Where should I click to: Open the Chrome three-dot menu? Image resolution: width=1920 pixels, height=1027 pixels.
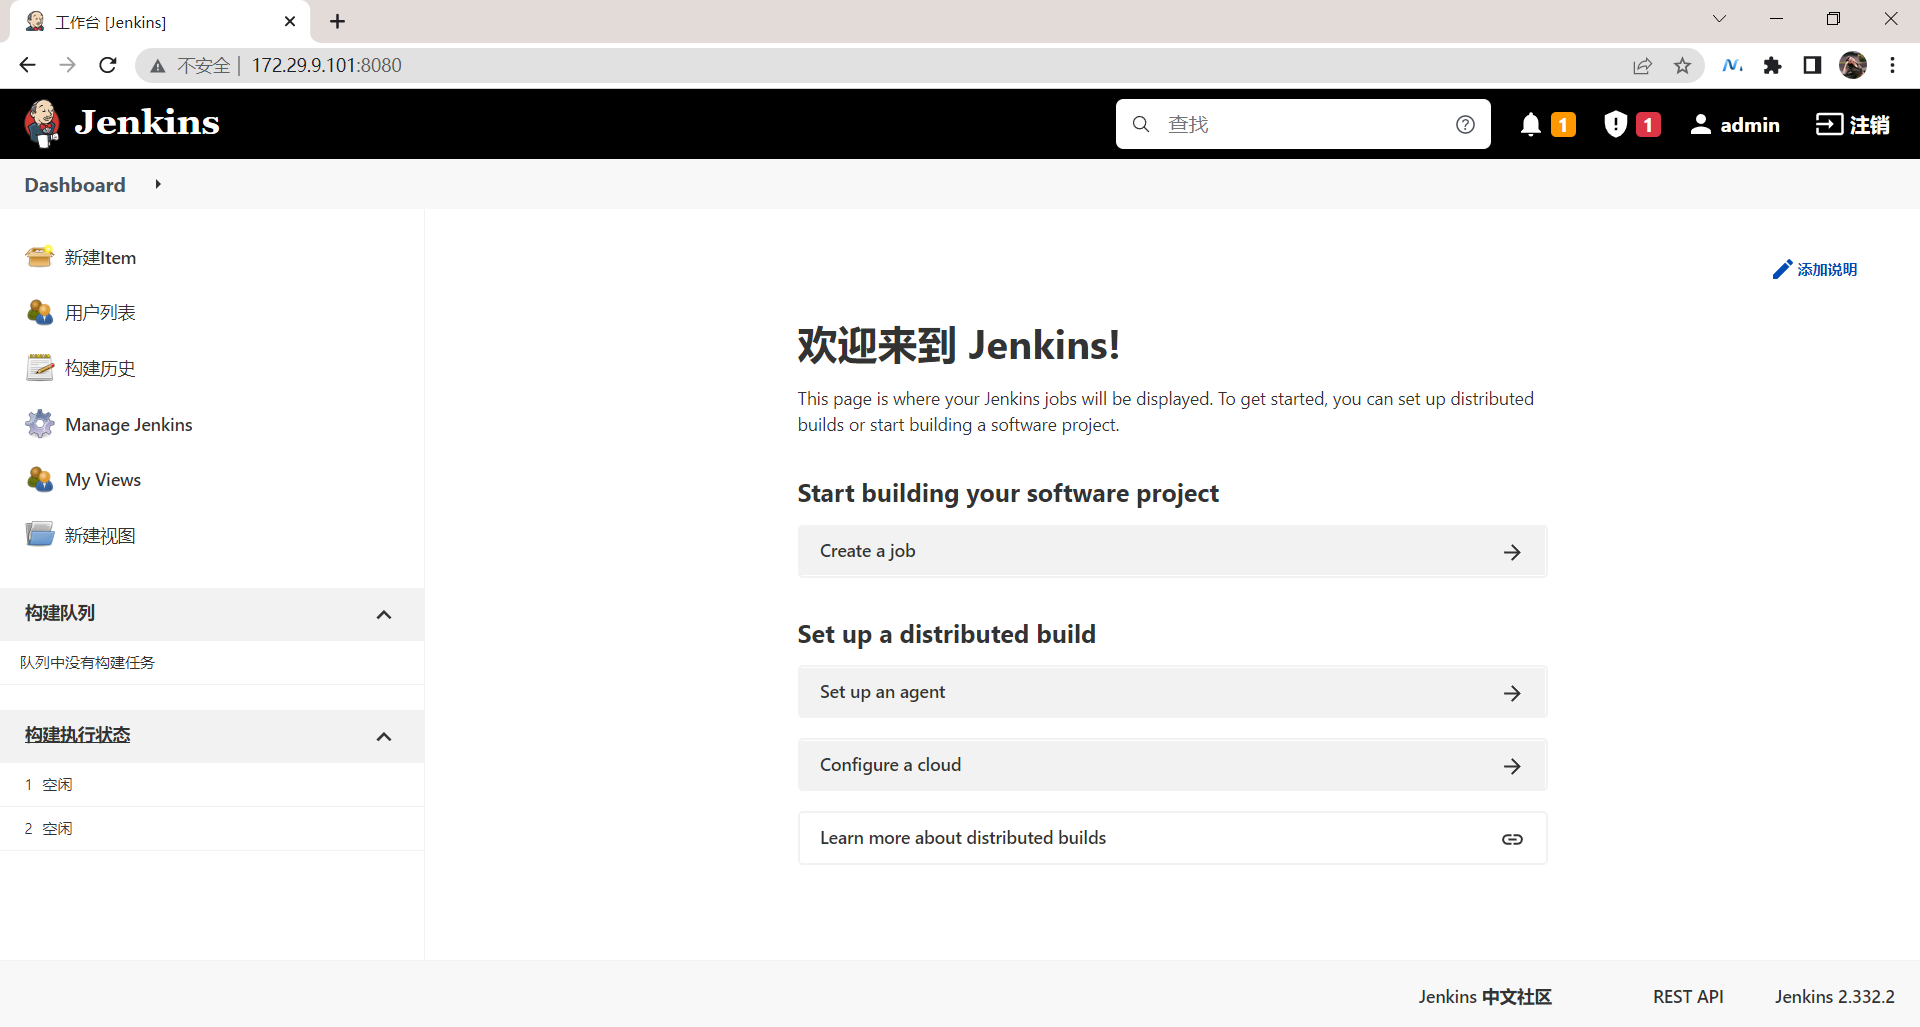pyautogui.click(x=1892, y=65)
